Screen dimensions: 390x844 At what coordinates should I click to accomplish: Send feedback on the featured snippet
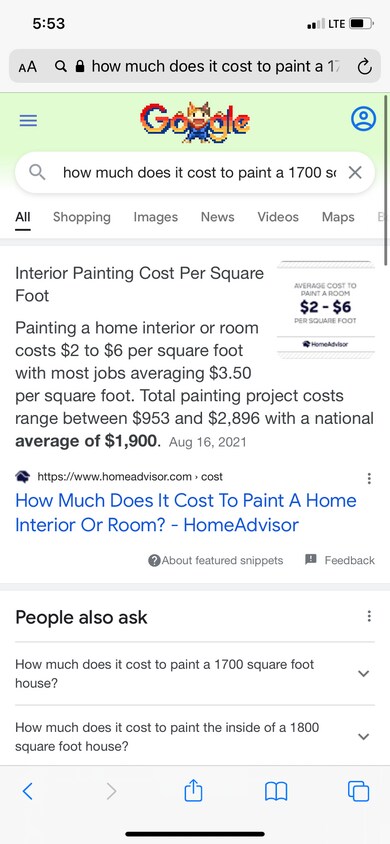click(340, 560)
